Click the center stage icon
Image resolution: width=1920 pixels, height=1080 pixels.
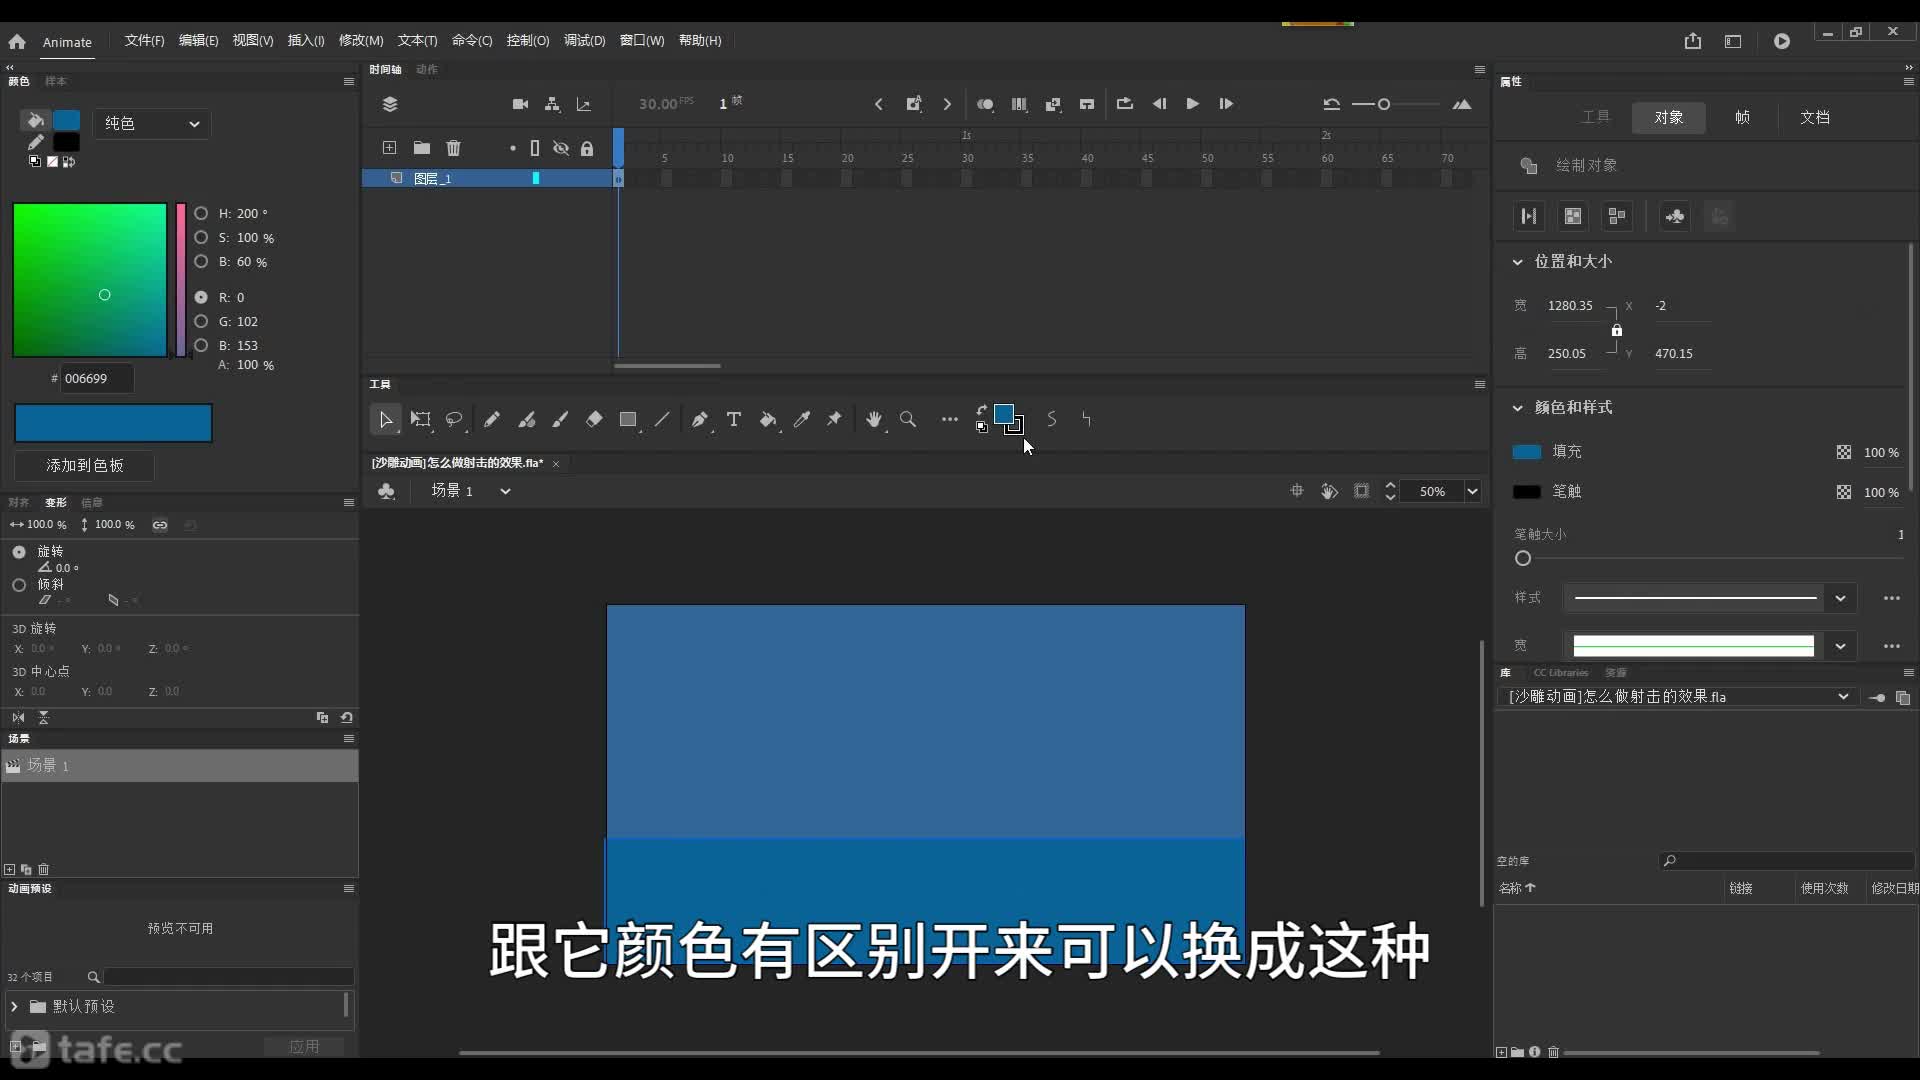(1297, 491)
